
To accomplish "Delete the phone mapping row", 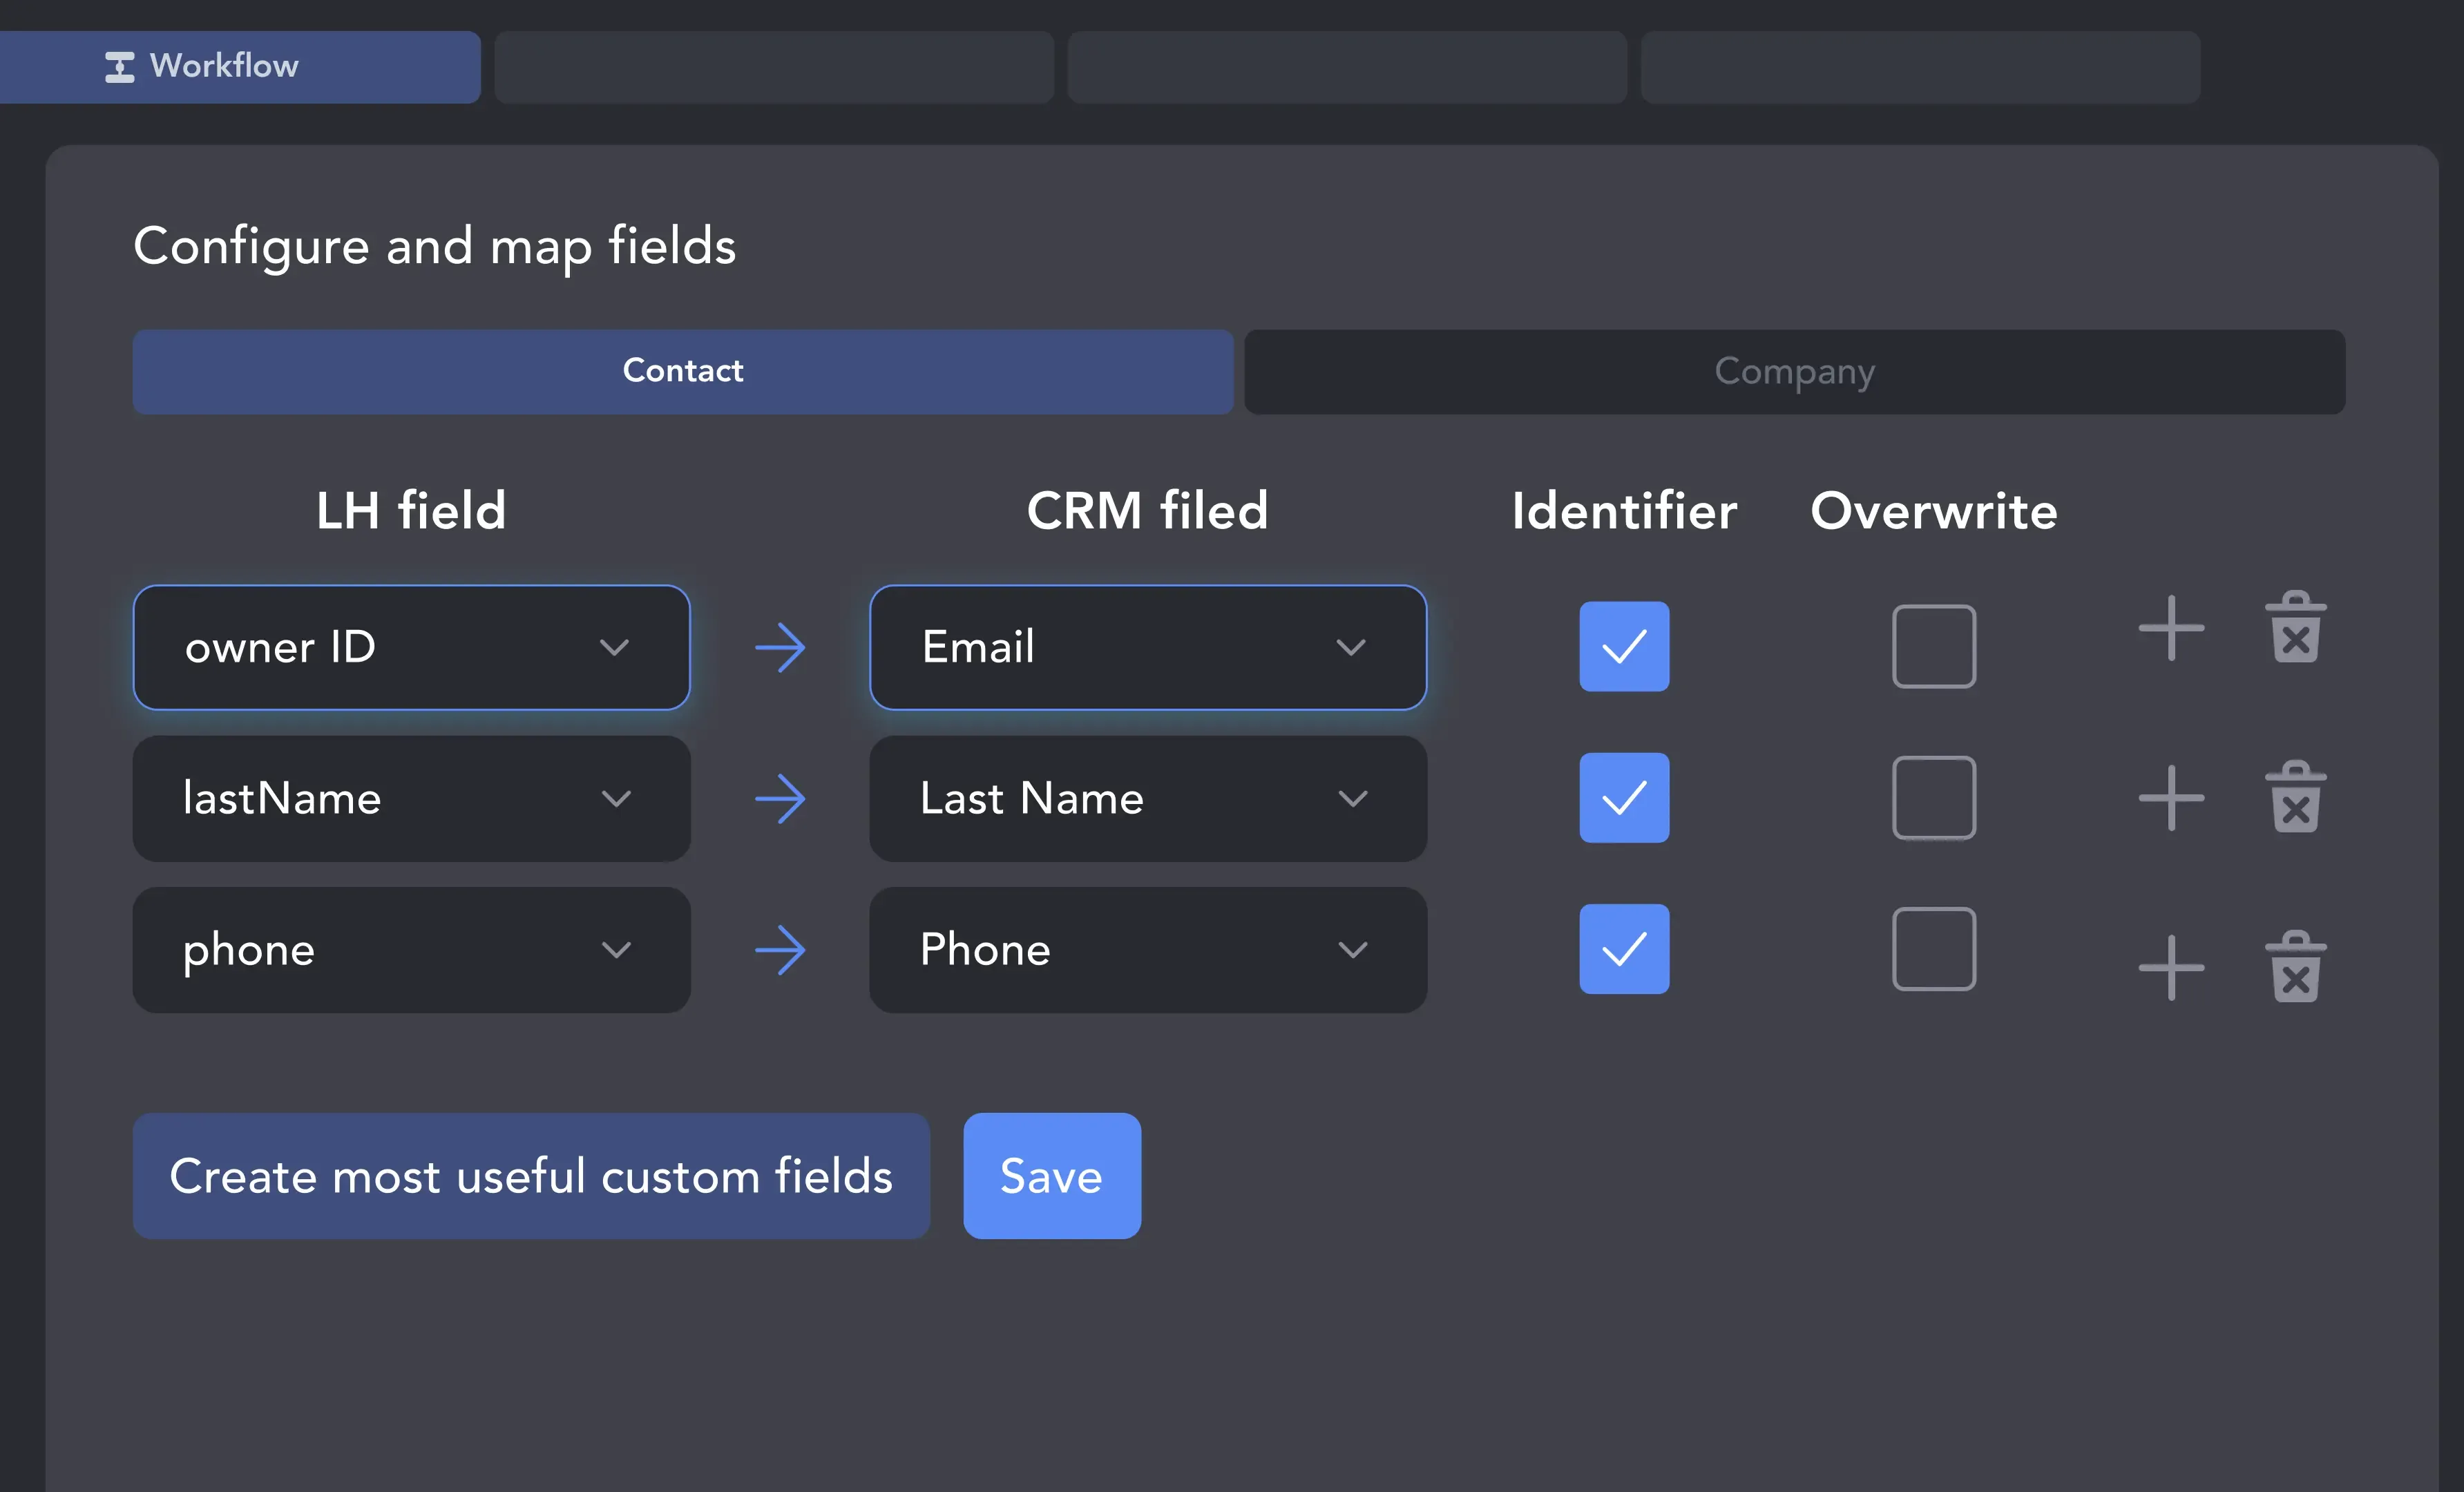I will pyautogui.click(x=2296, y=966).
